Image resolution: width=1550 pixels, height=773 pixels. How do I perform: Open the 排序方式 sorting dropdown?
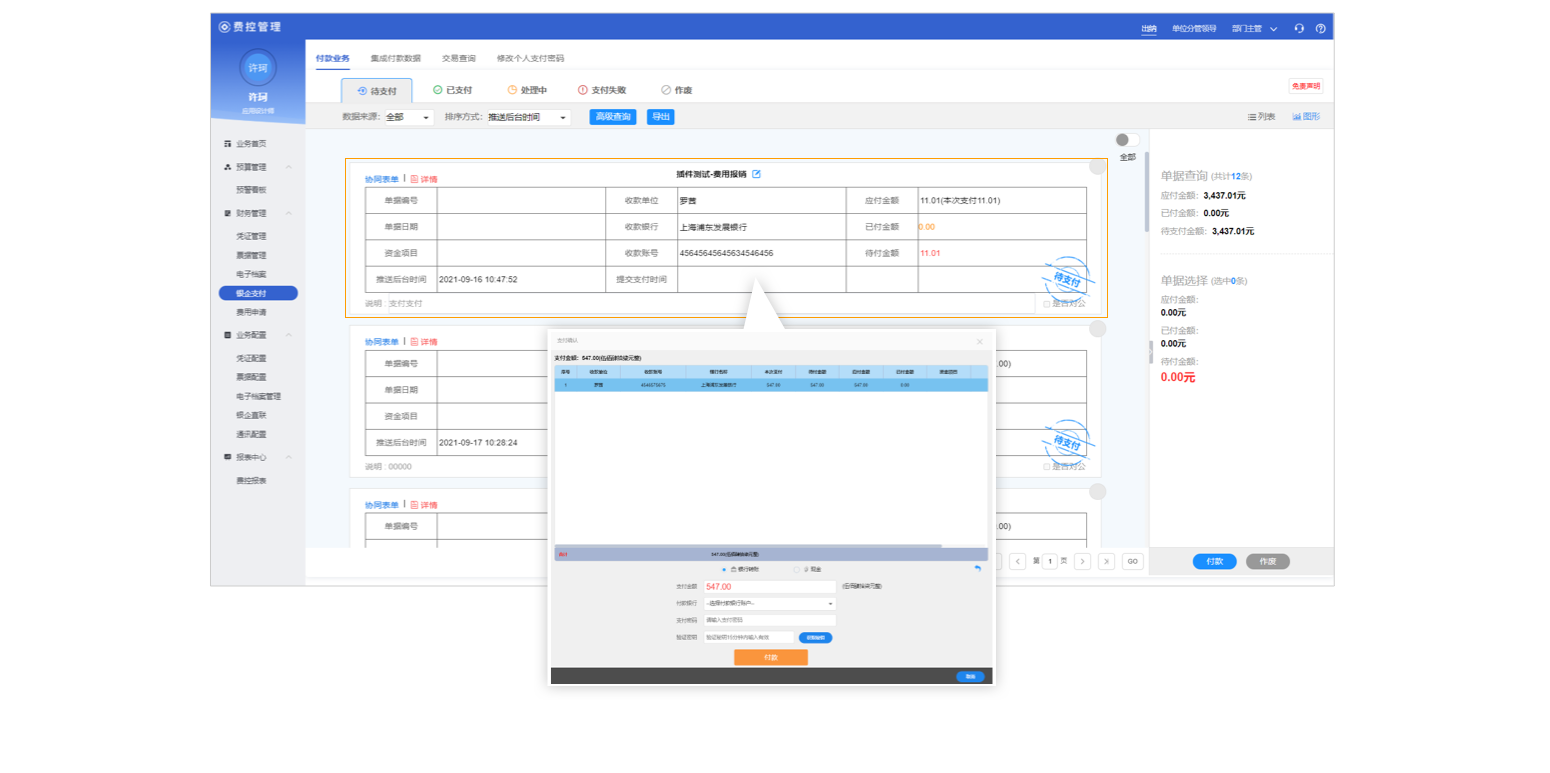tap(528, 117)
